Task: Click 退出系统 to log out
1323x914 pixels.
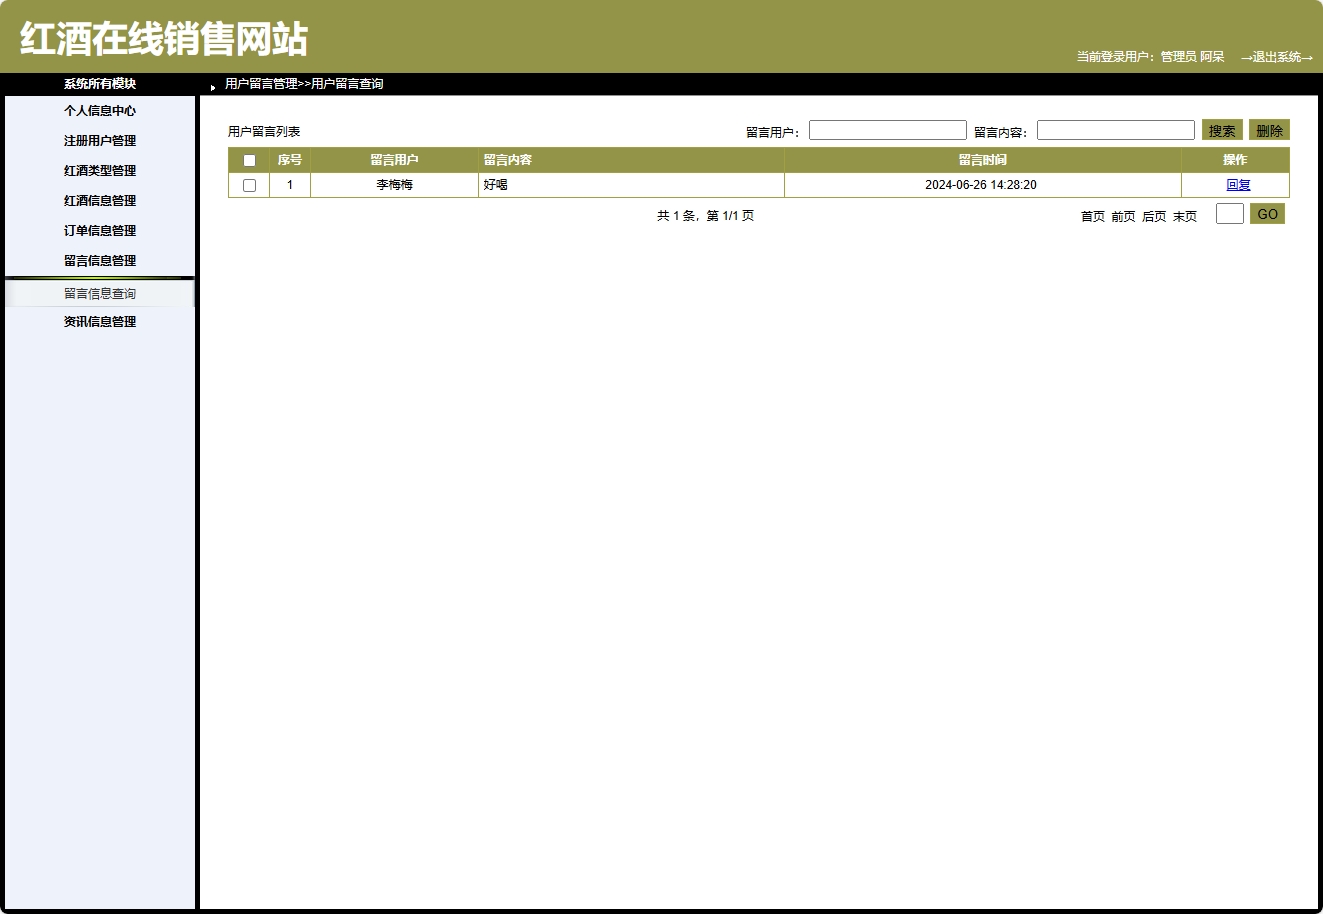Action: click(1277, 58)
